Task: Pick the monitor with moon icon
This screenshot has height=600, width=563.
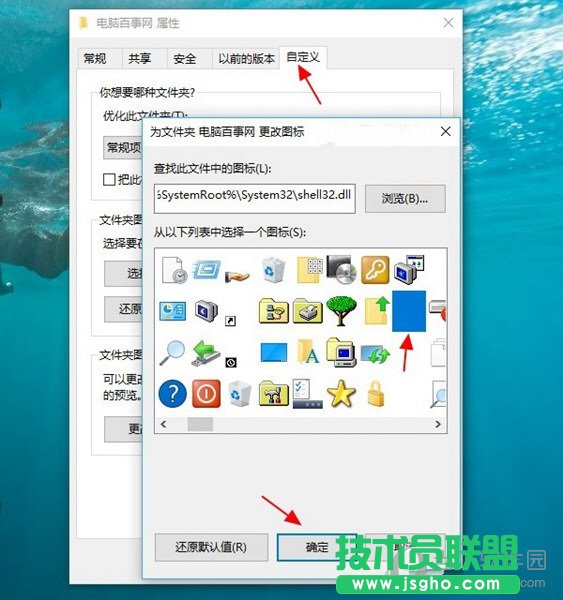Action: pyautogui.click(x=206, y=311)
